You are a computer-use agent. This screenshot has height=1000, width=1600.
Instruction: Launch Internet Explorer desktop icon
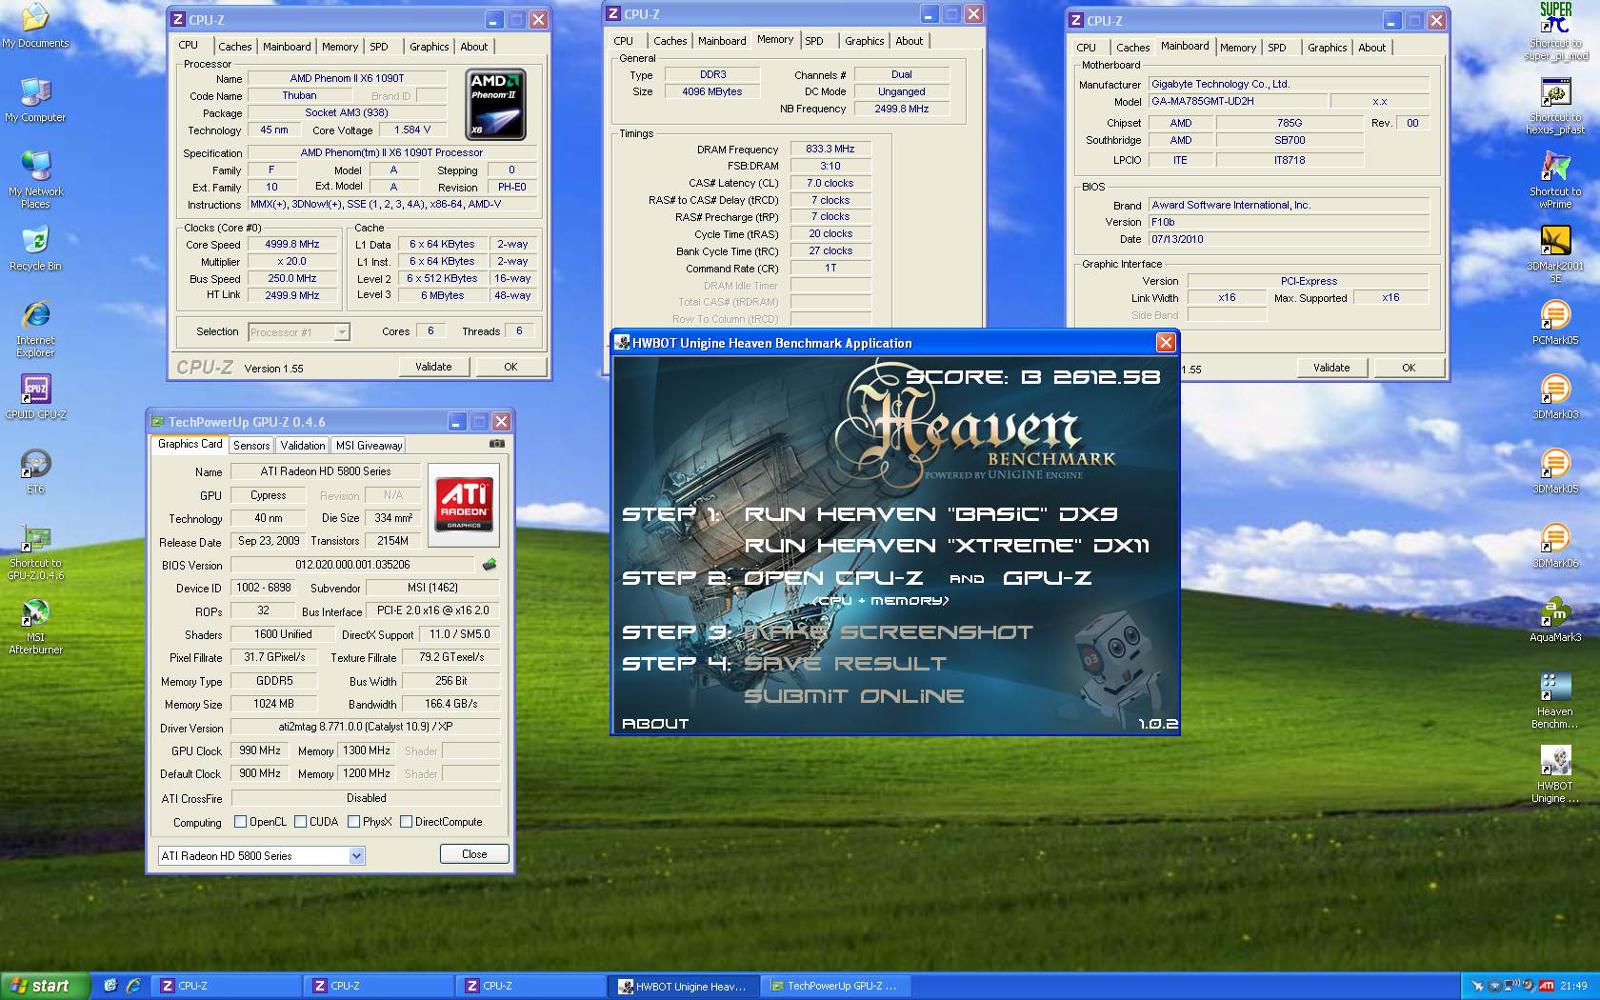[35, 328]
